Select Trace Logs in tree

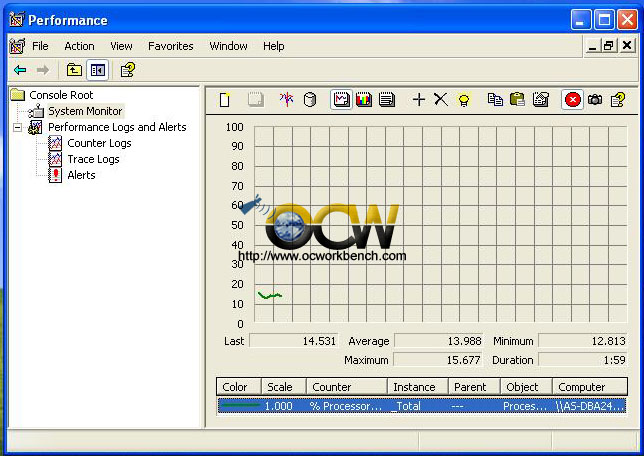click(x=93, y=159)
